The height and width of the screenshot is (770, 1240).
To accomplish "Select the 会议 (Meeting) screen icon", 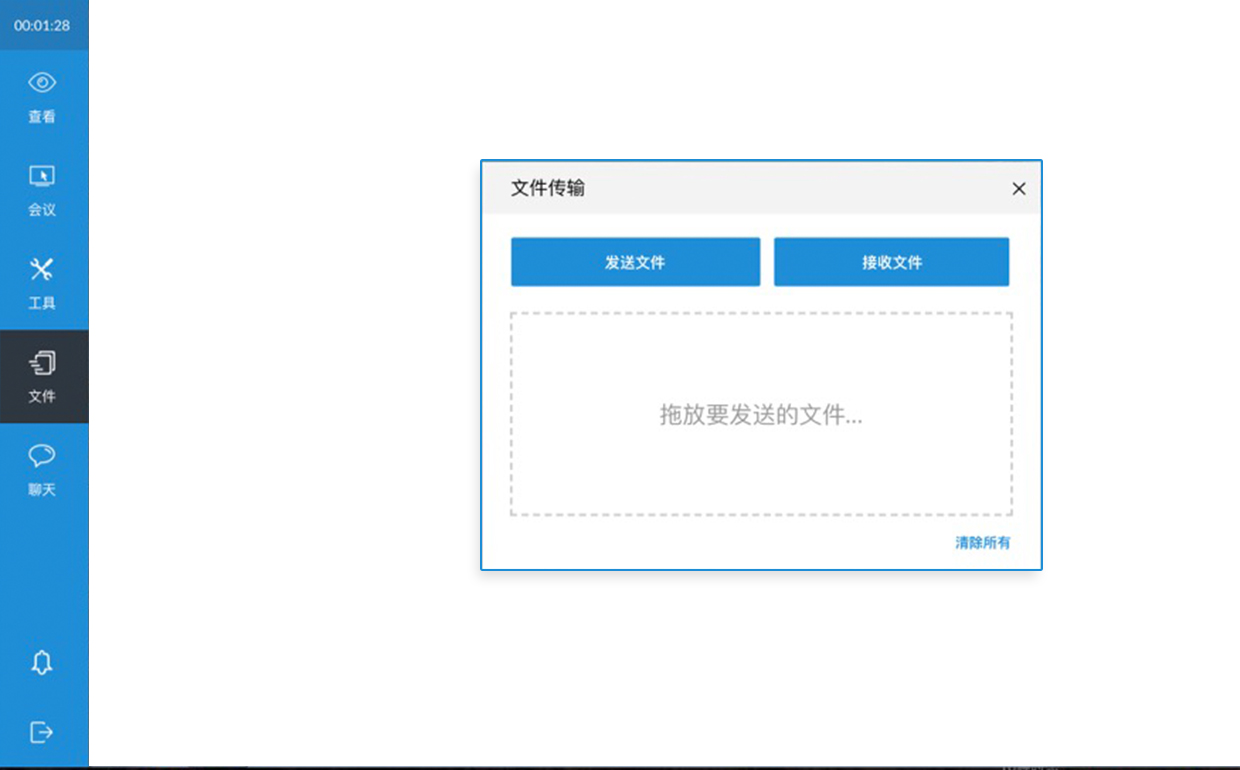I will coord(42,176).
